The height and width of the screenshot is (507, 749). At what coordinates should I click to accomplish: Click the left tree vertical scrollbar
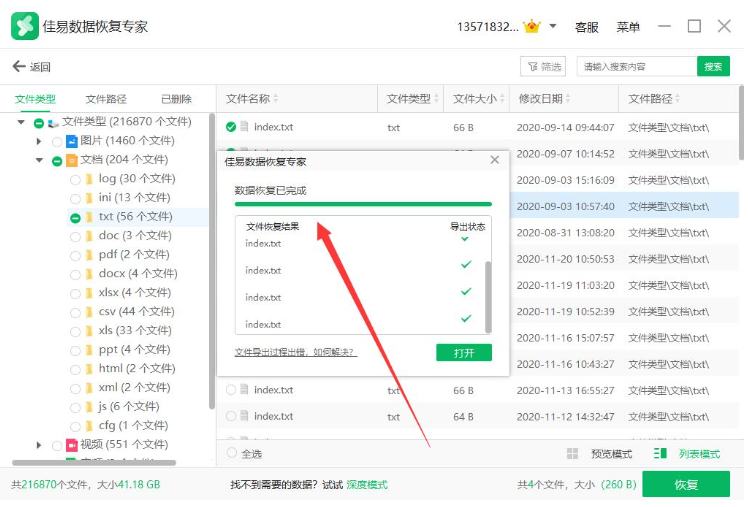212,261
